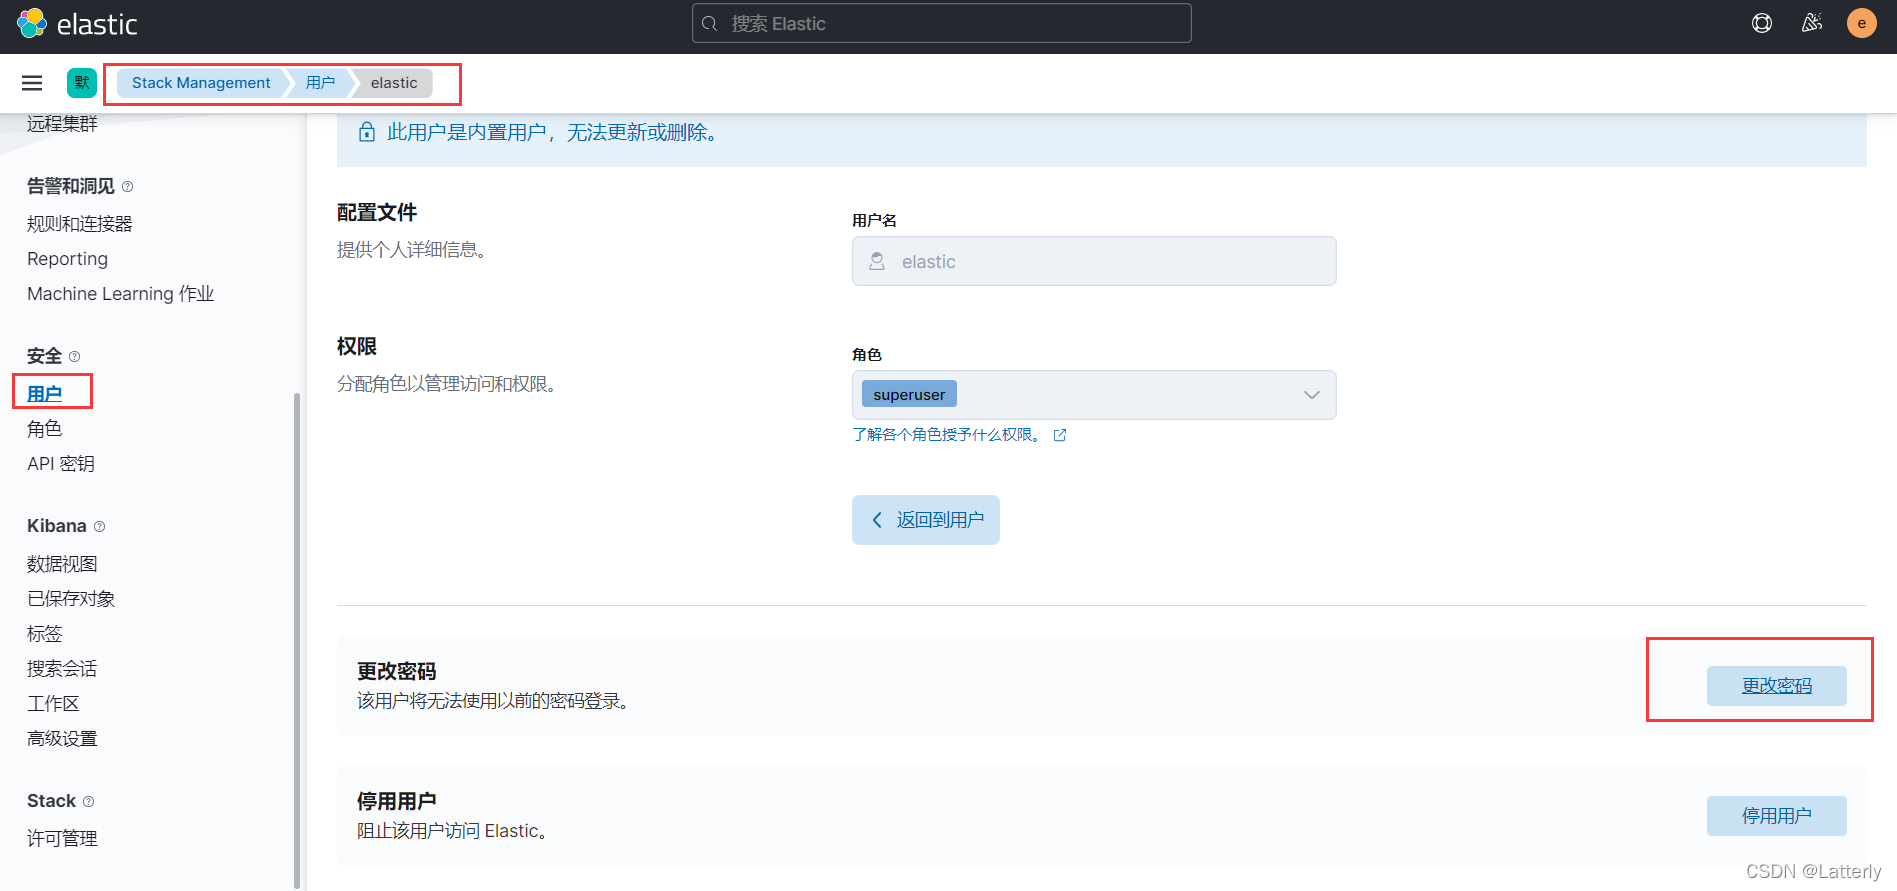The height and width of the screenshot is (891, 1897).
Task: Click the Elastic logo
Action: tap(76, 23)
